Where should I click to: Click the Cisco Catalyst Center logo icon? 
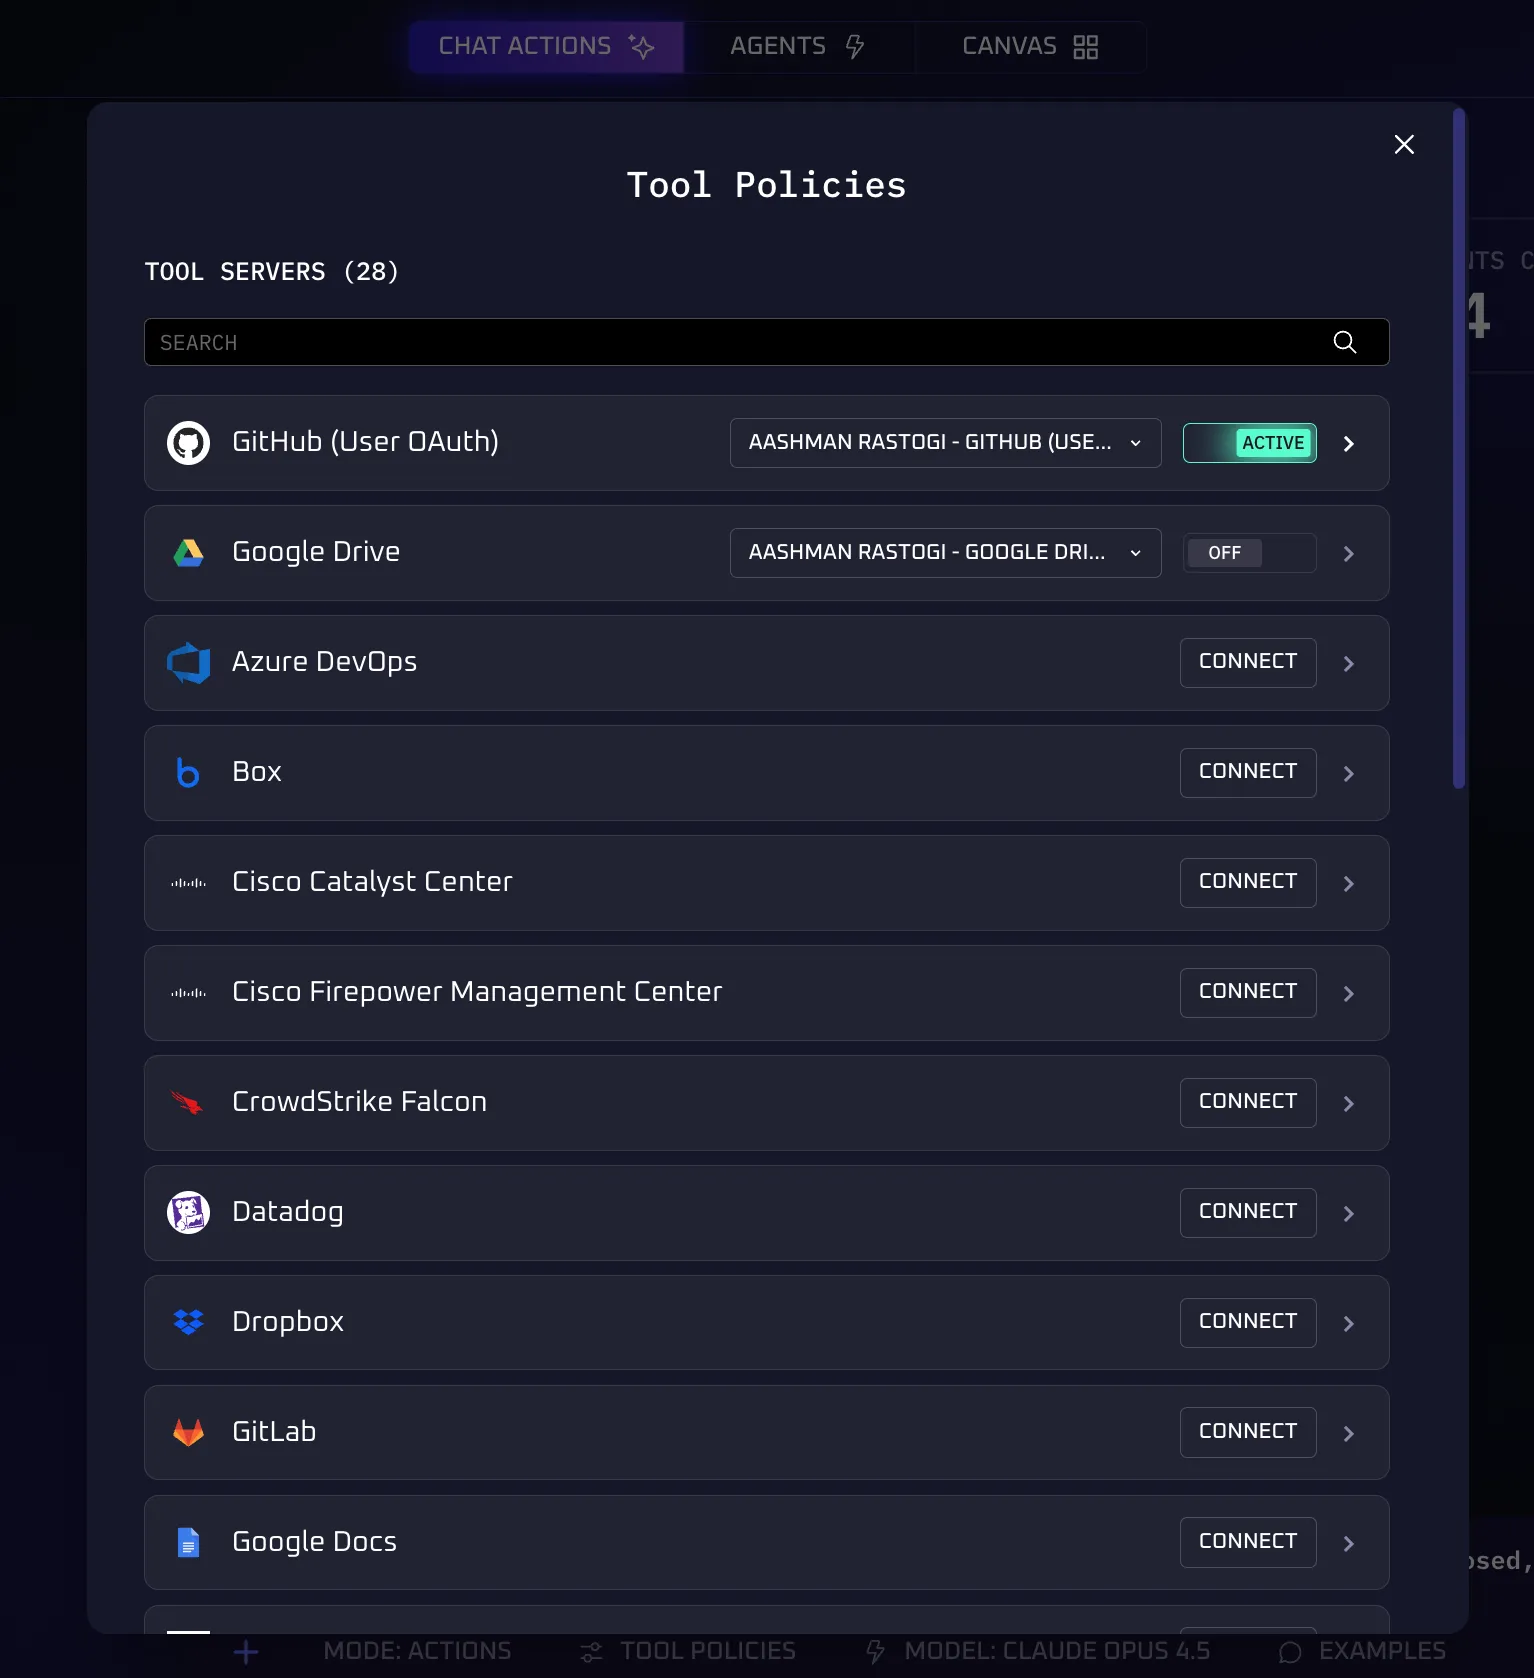pos(188,883)
